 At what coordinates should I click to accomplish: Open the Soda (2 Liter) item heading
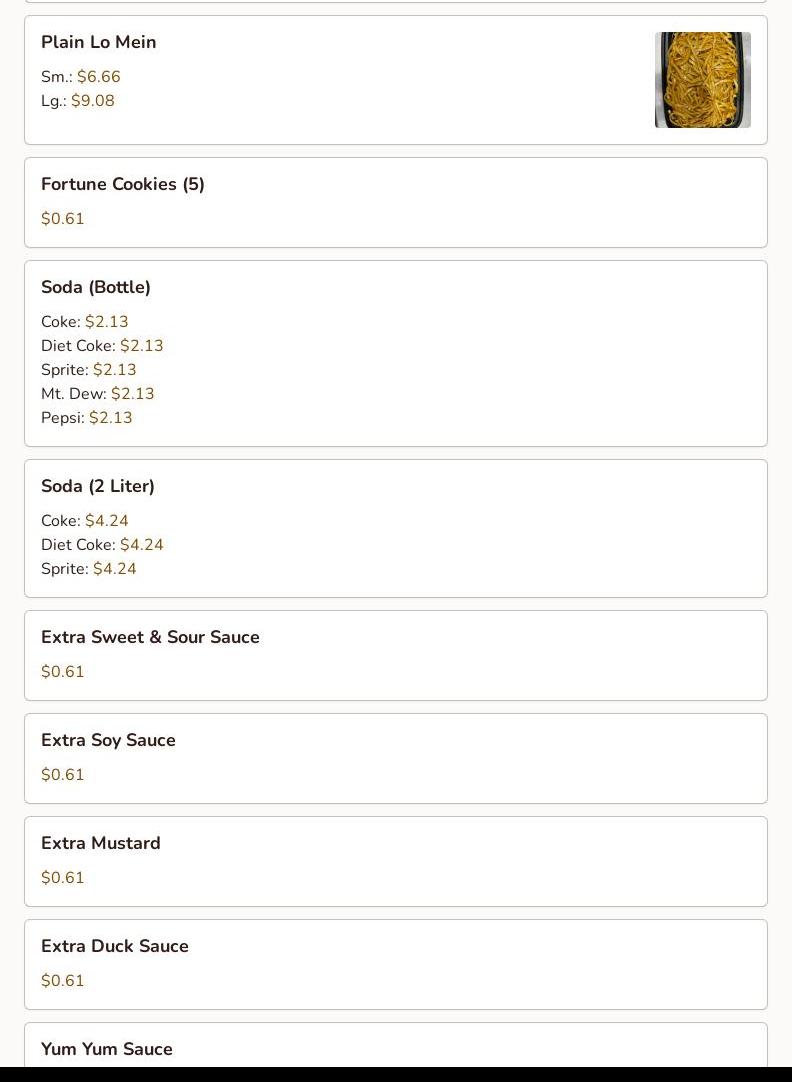(98, 486)
